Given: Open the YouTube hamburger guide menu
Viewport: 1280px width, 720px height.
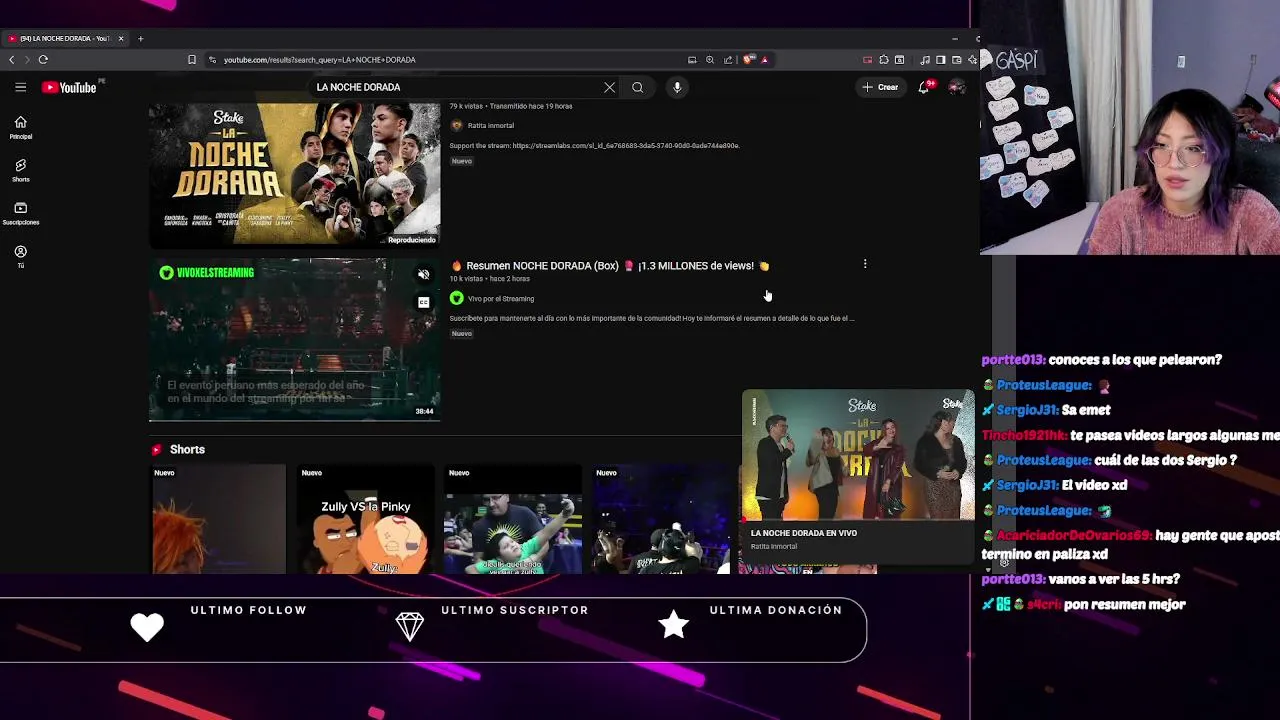Looking at the screenshot, I should (x=20, y=87).
